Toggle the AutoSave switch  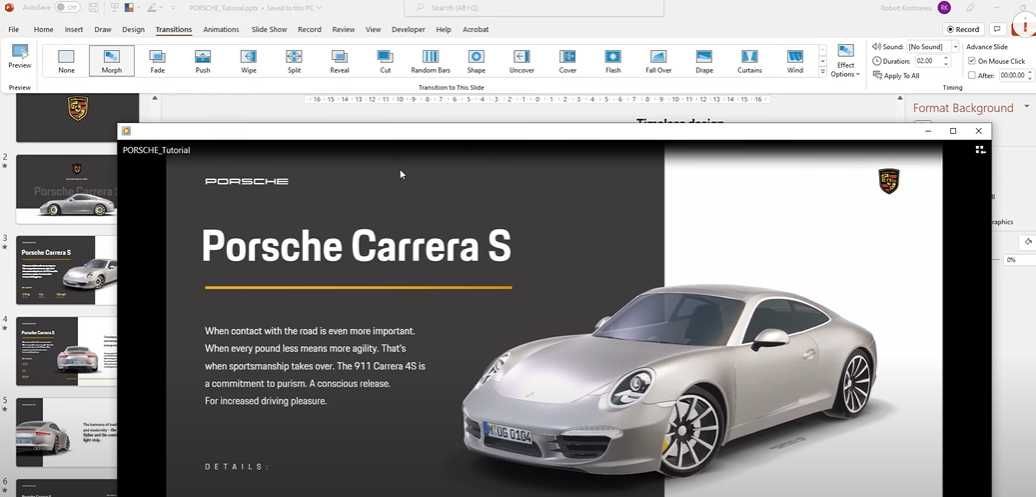tap(67, 8)
